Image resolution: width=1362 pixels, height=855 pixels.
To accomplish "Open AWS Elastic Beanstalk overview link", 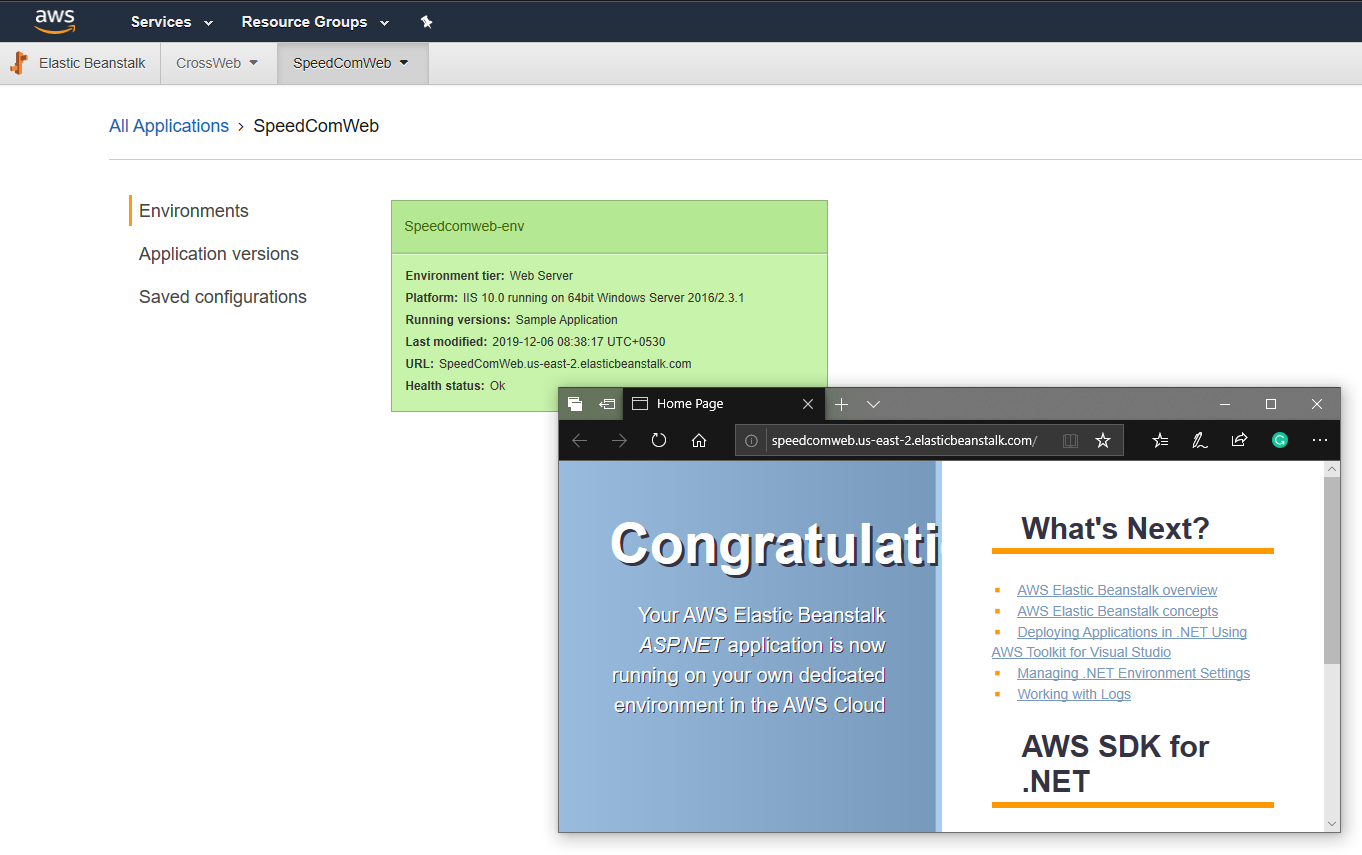I will pos(1117,590).
